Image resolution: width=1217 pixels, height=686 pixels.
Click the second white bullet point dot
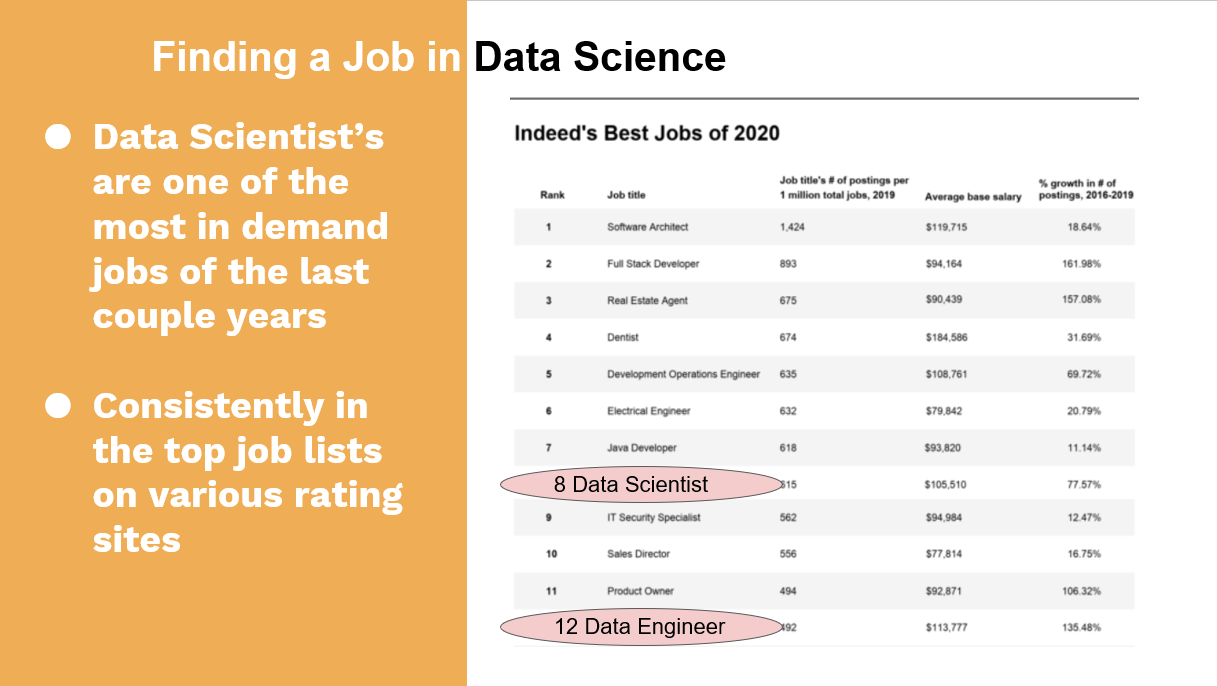pos(58,406)
